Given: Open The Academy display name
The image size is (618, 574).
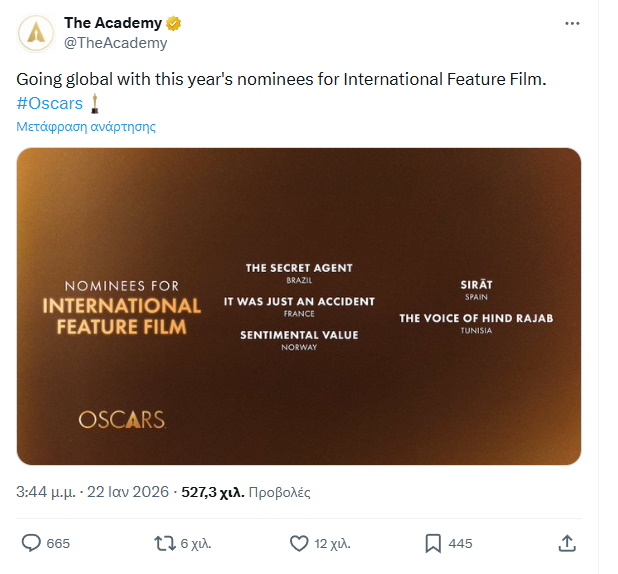Looking at the screenshot, I should point(113,23).
